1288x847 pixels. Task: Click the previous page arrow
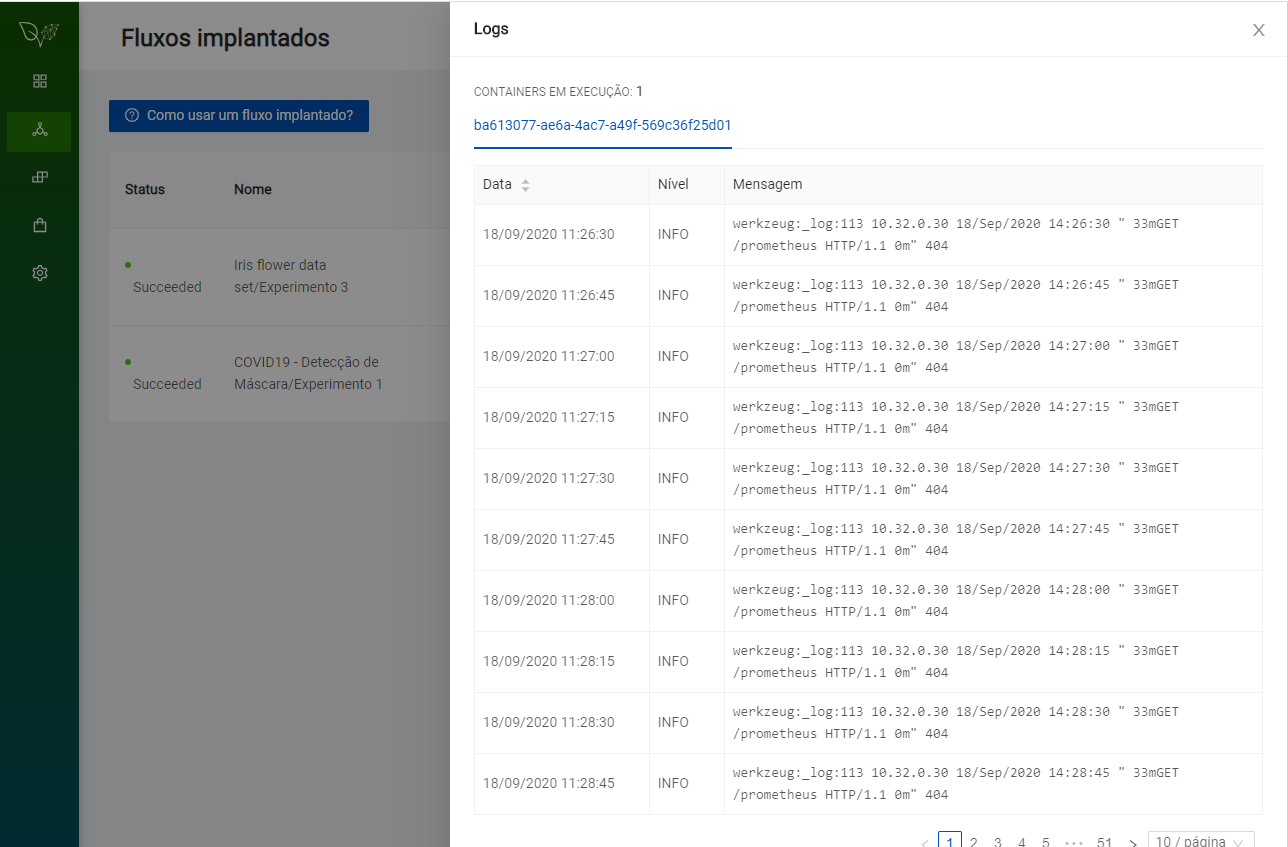pyautogui.click(x=924, y=842)
